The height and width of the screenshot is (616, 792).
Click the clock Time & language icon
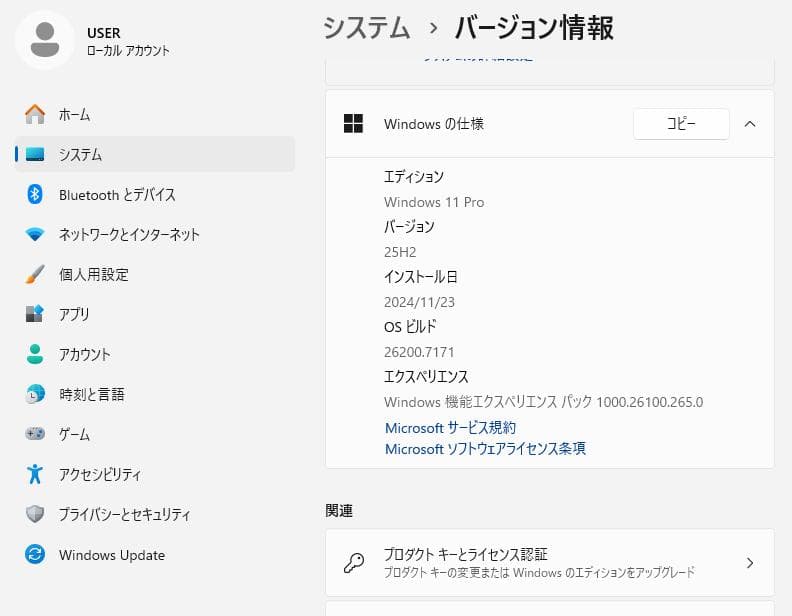(35, 394)
